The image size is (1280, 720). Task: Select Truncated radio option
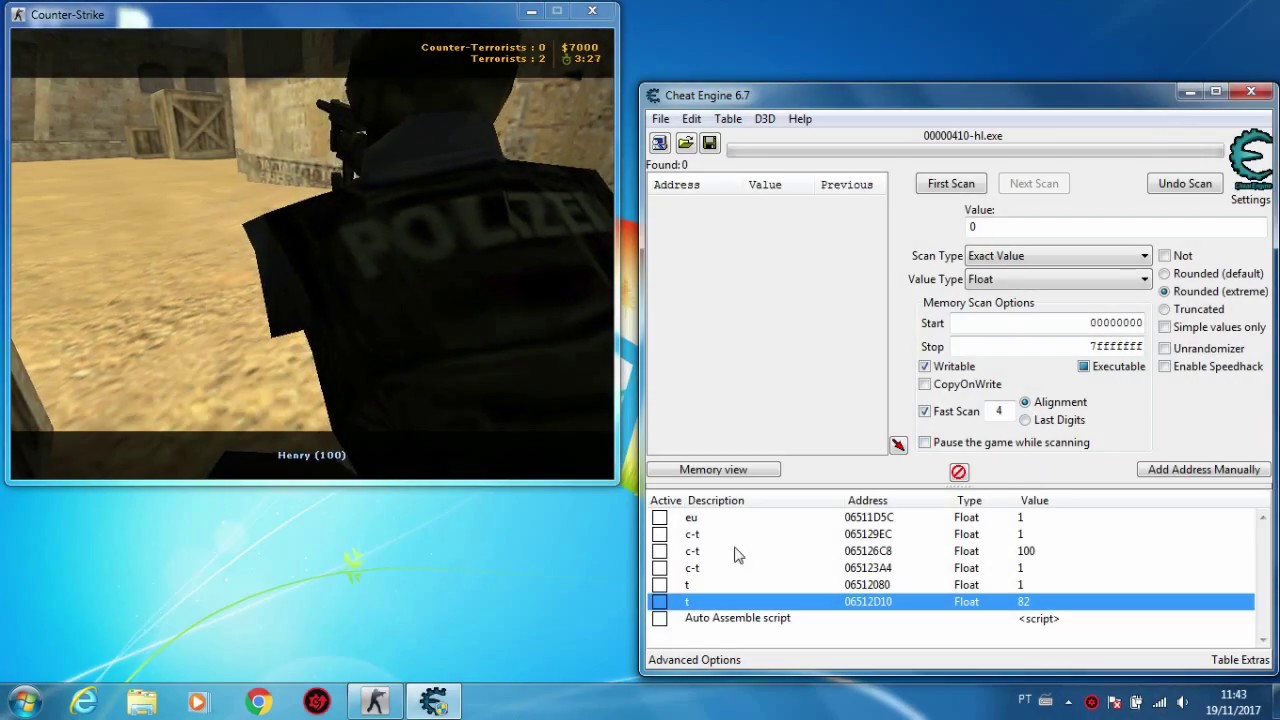[x=1164, y=310]
